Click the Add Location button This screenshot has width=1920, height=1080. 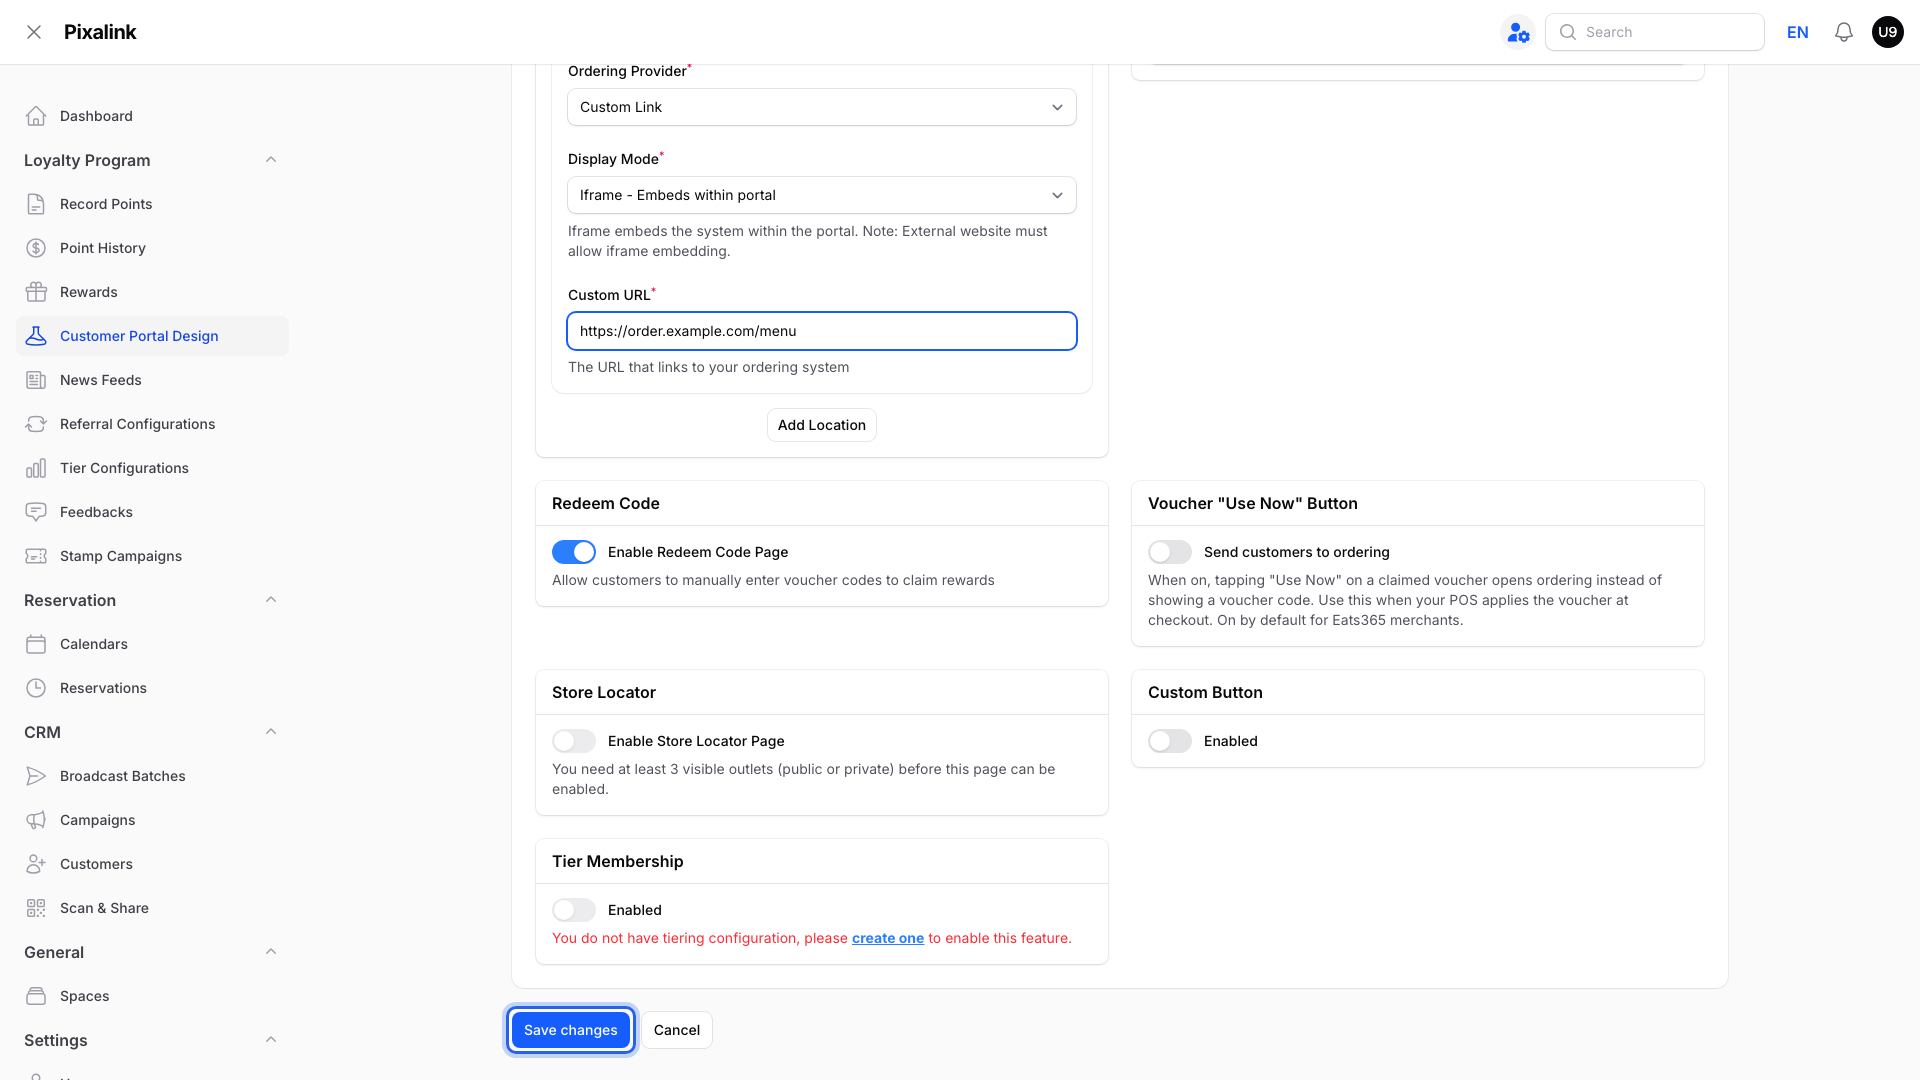(822, 425)
